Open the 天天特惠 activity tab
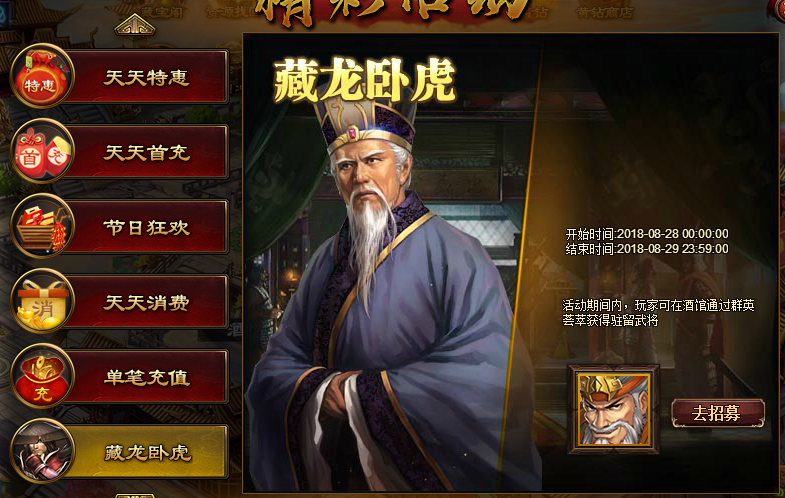 [147, 77]
